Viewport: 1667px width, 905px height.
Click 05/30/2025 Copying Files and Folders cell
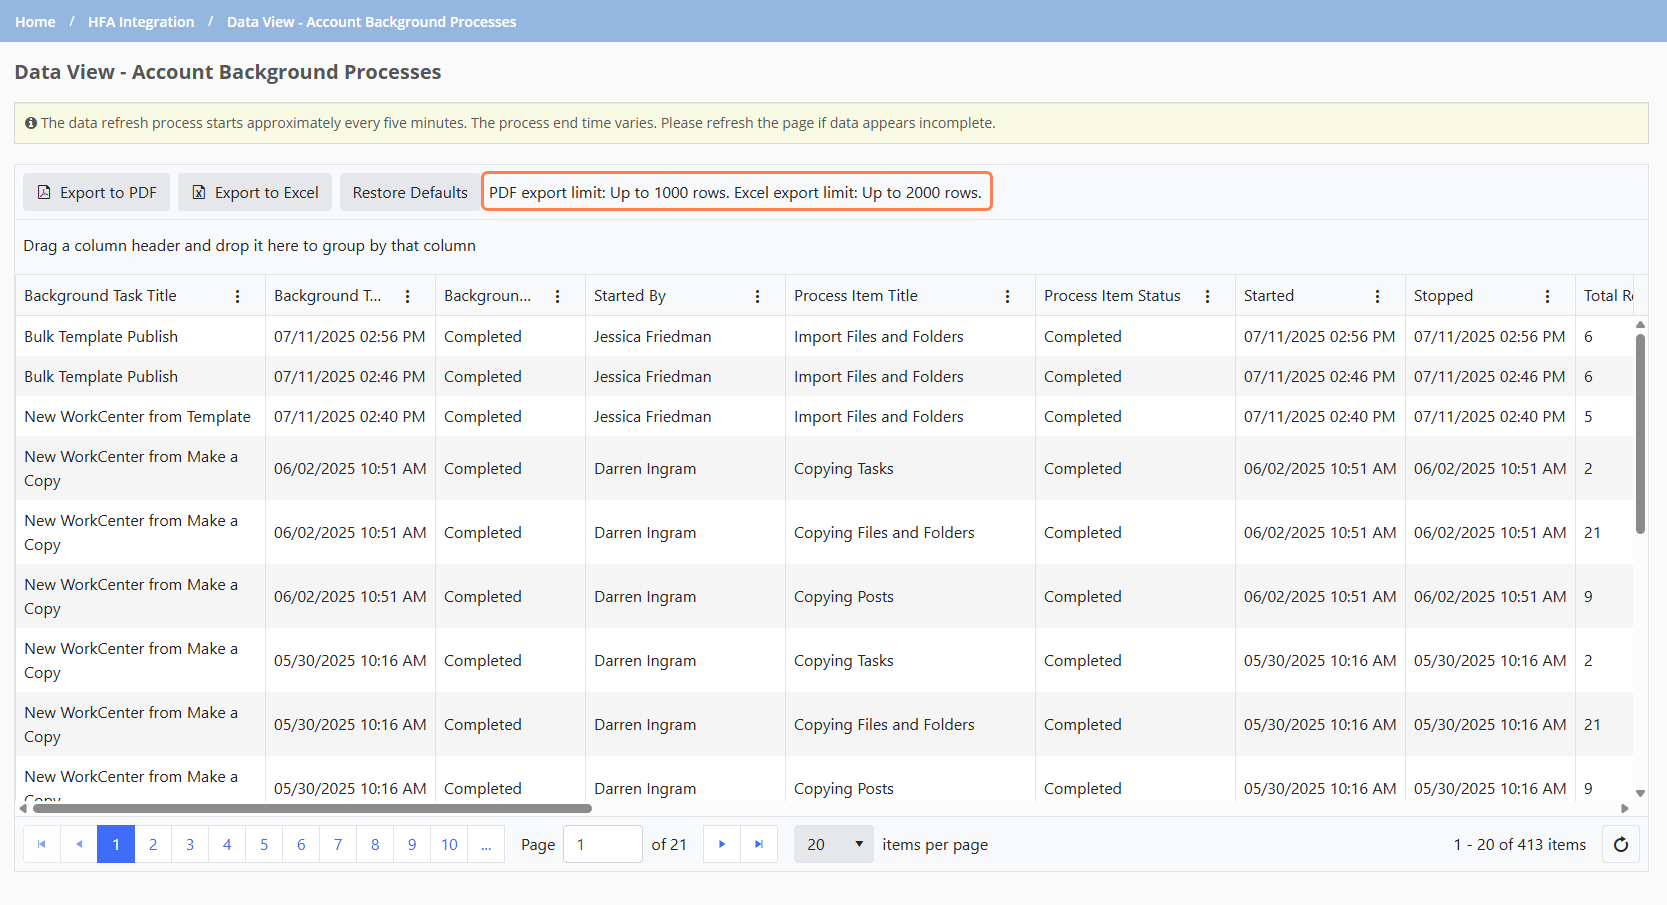[x=910, y=724]
